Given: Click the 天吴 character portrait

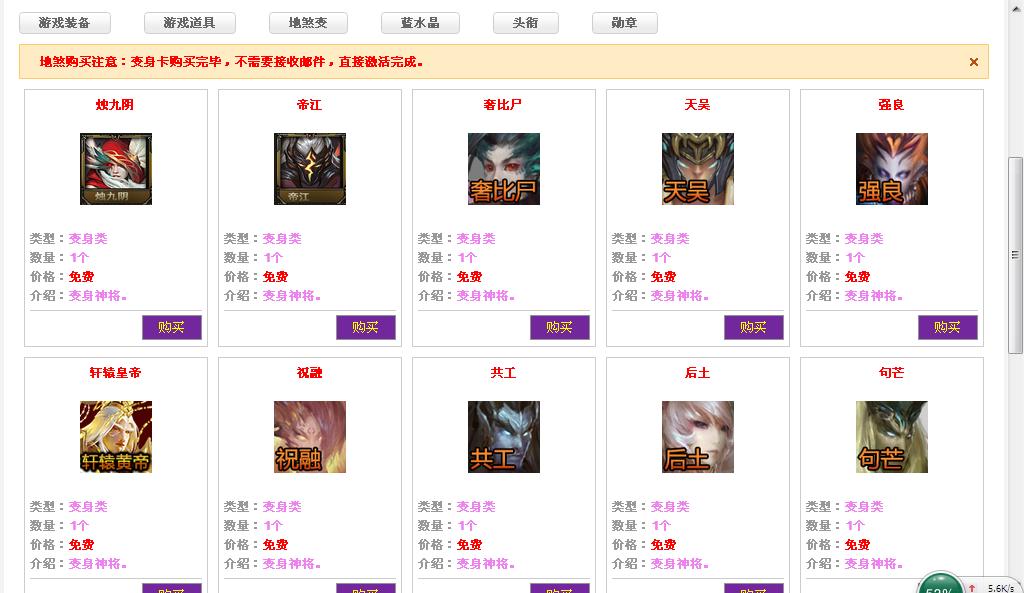Looking at the screenshot, I should click(x=697, y=169).
